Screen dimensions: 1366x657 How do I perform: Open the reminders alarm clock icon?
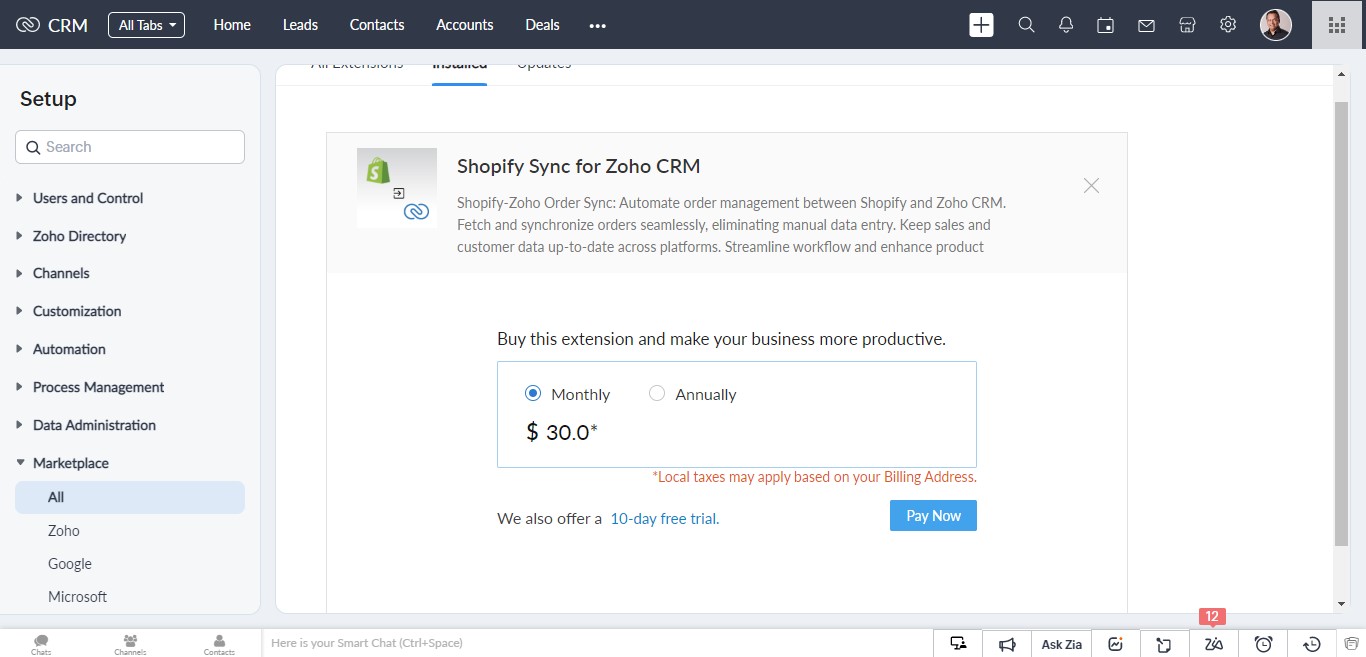coord(1264,644)
